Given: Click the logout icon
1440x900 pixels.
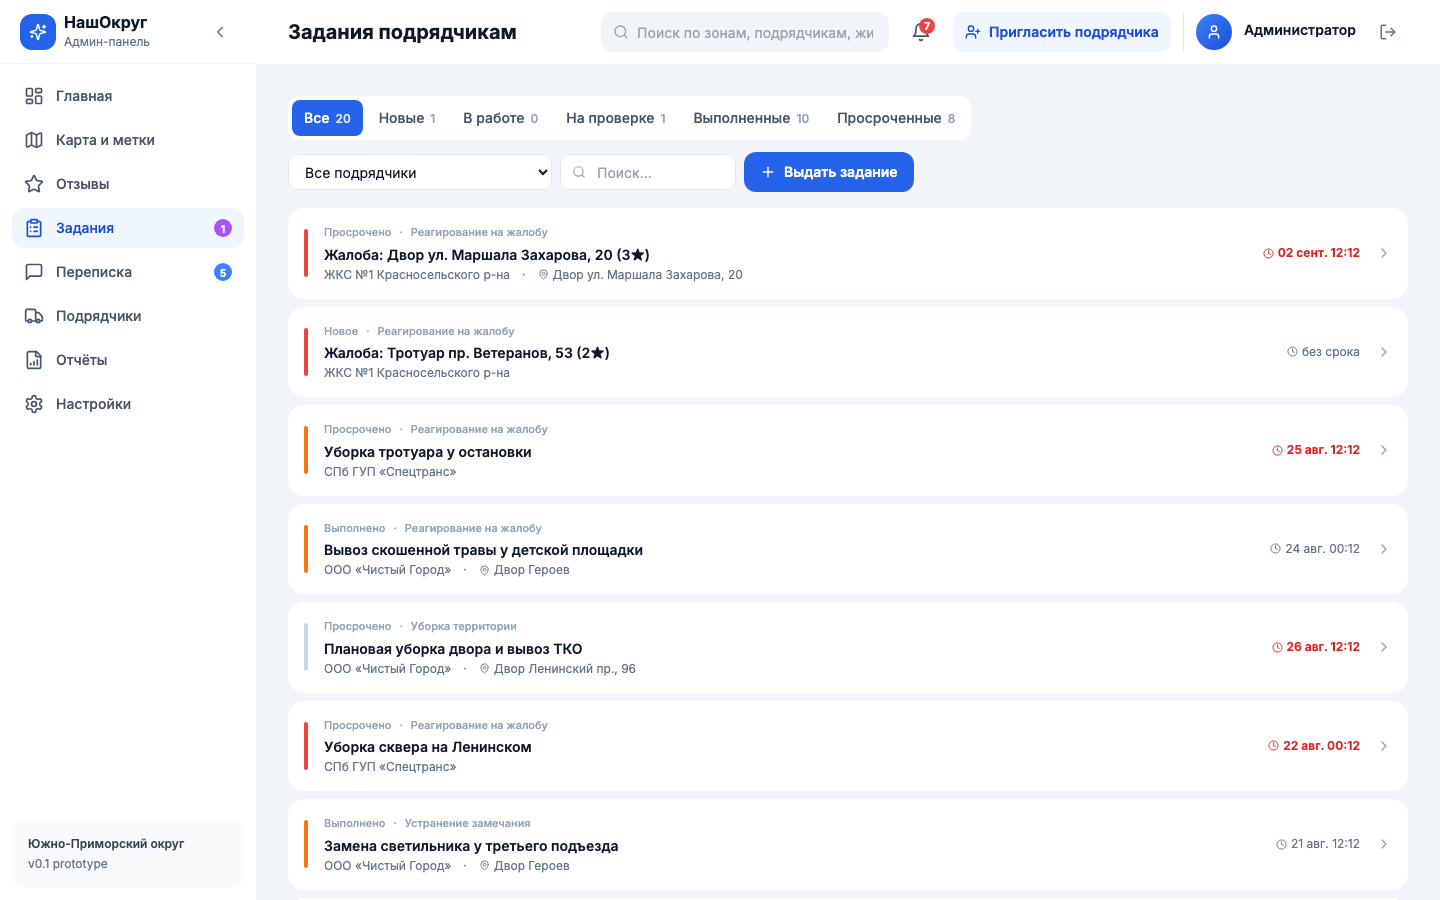Looking at the screenshot, I should (1388, 32).
